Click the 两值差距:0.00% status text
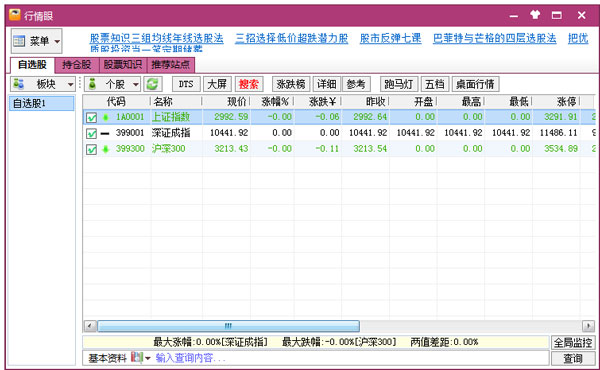The image size is (600, 370). pos(444,342)
